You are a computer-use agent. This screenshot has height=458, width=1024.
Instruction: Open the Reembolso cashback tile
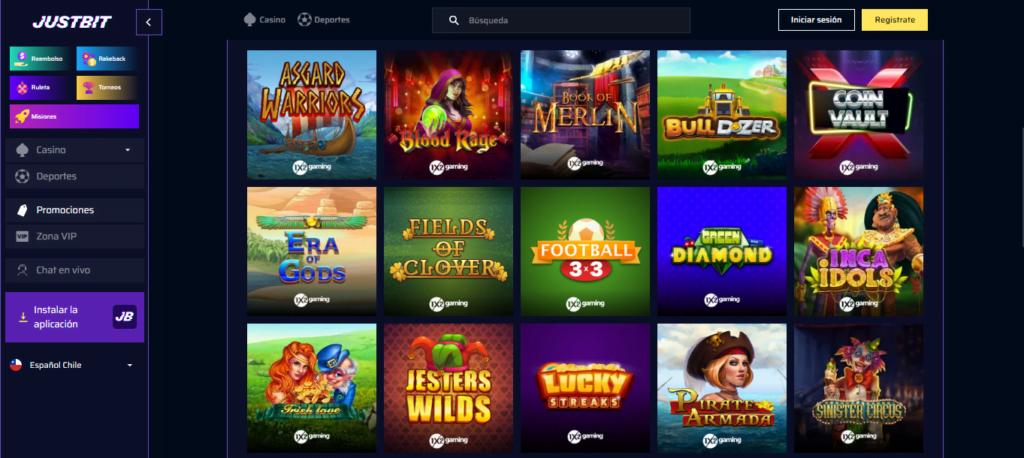[40, 59]
